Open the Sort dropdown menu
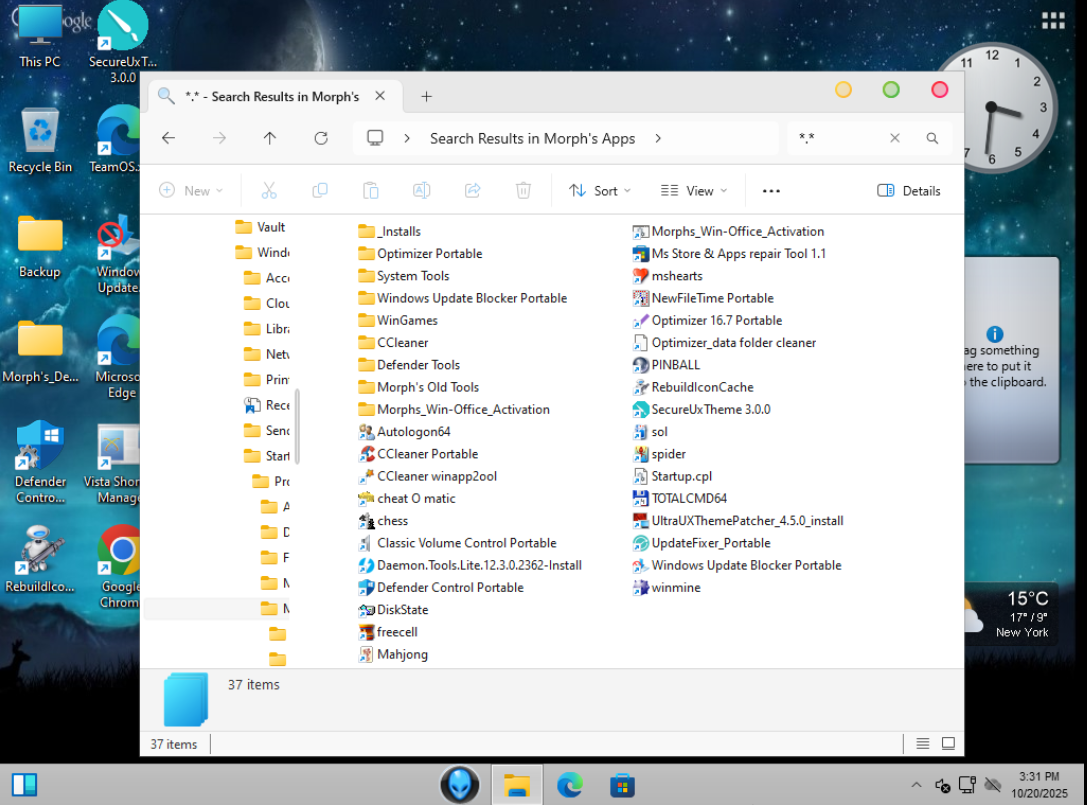This screenshot has height=805, width=1087. [x=600, y=190]
